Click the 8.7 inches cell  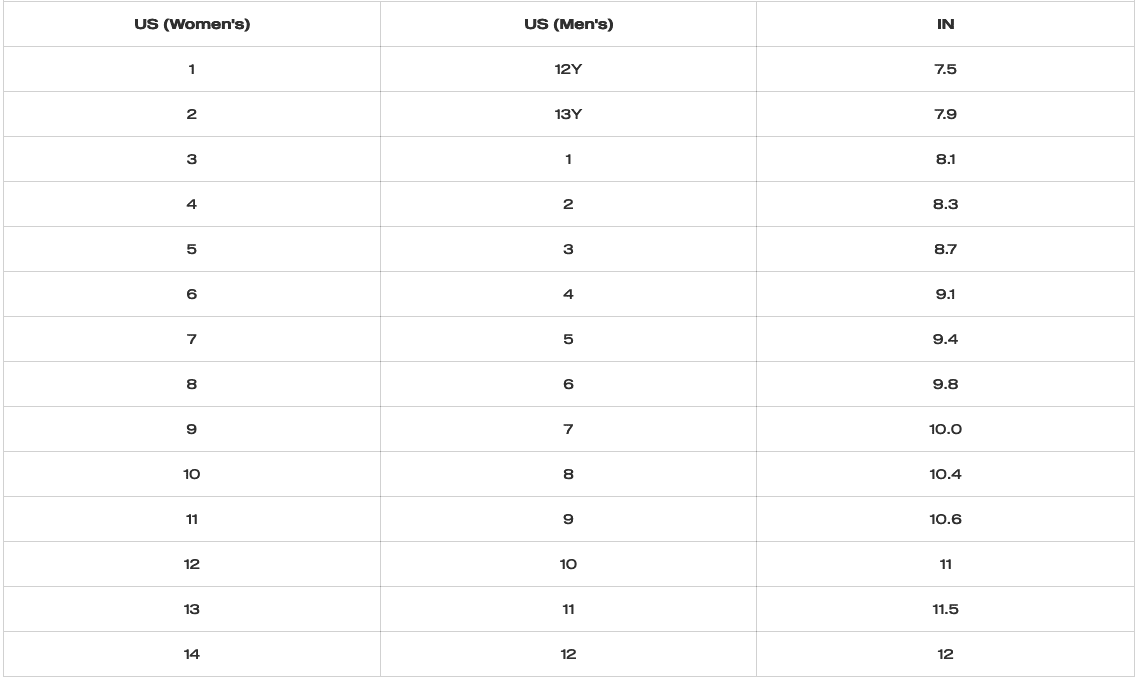[x=945, y=249]
